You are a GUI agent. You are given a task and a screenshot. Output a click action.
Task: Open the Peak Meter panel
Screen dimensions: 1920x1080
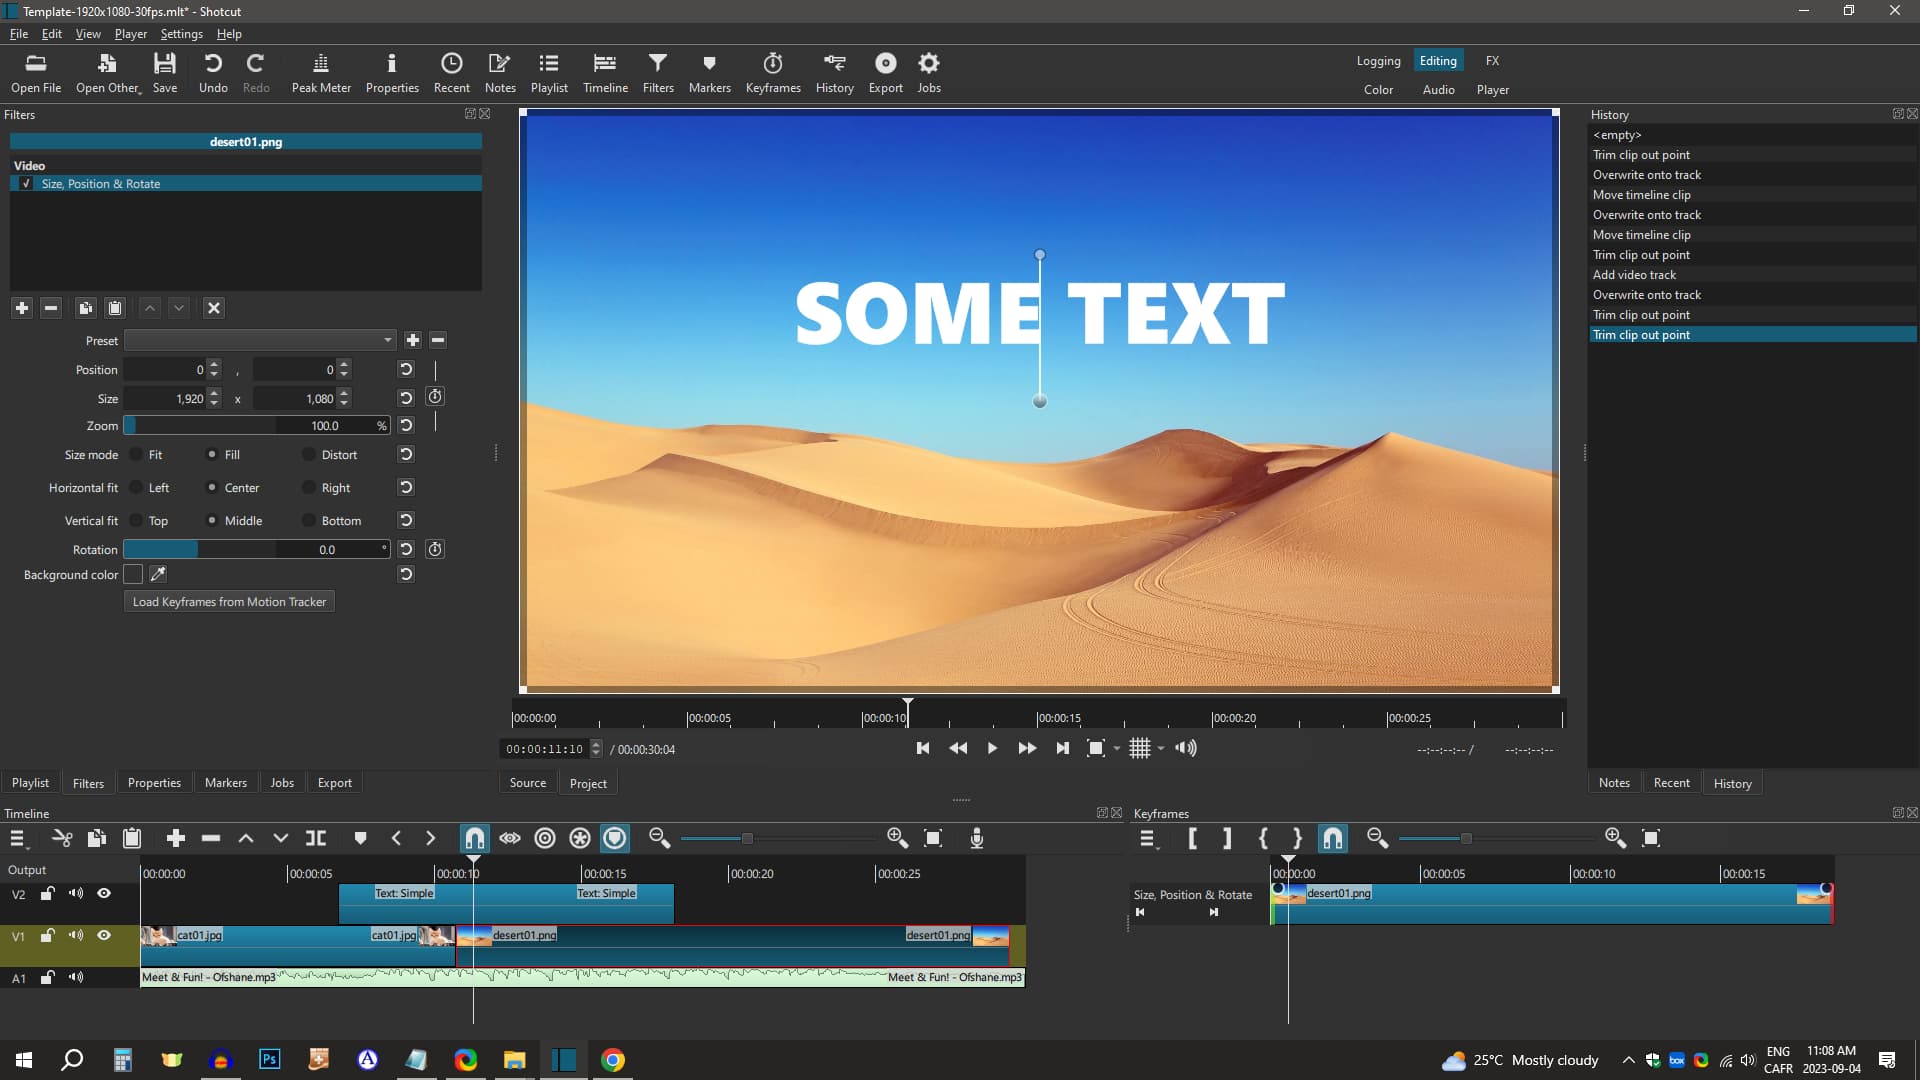321,73
